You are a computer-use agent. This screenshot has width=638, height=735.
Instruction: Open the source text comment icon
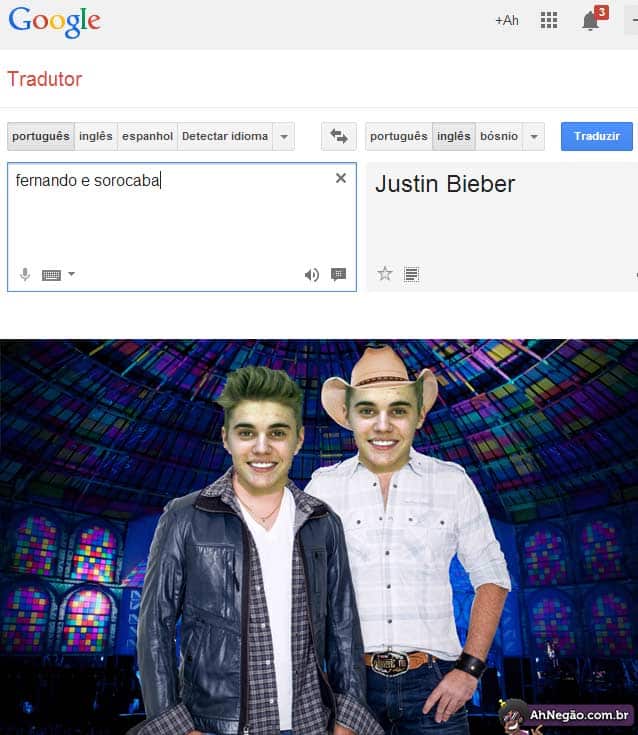tap(338, 274)
